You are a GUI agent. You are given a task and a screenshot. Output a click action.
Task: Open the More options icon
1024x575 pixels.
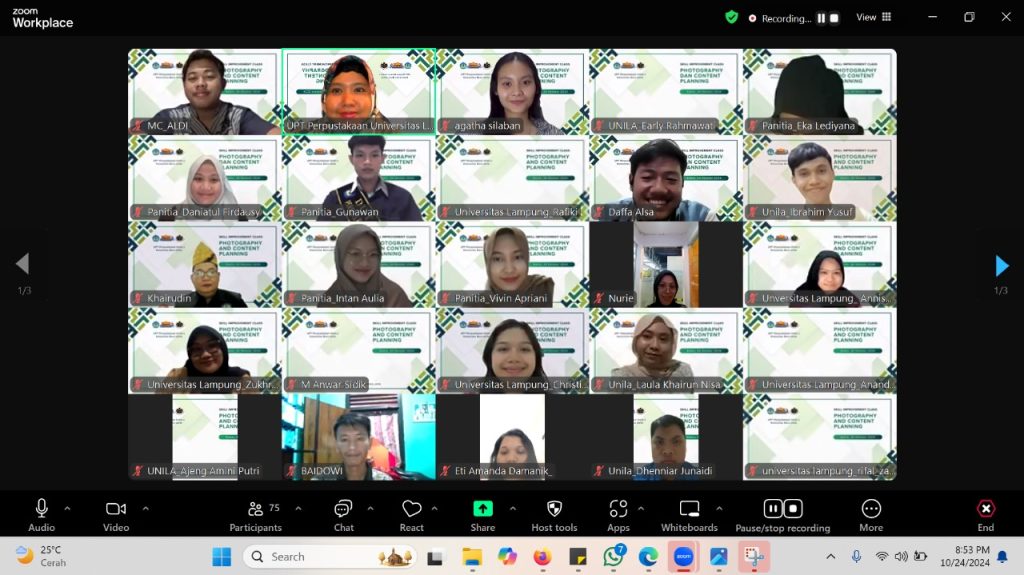[871, 509]
